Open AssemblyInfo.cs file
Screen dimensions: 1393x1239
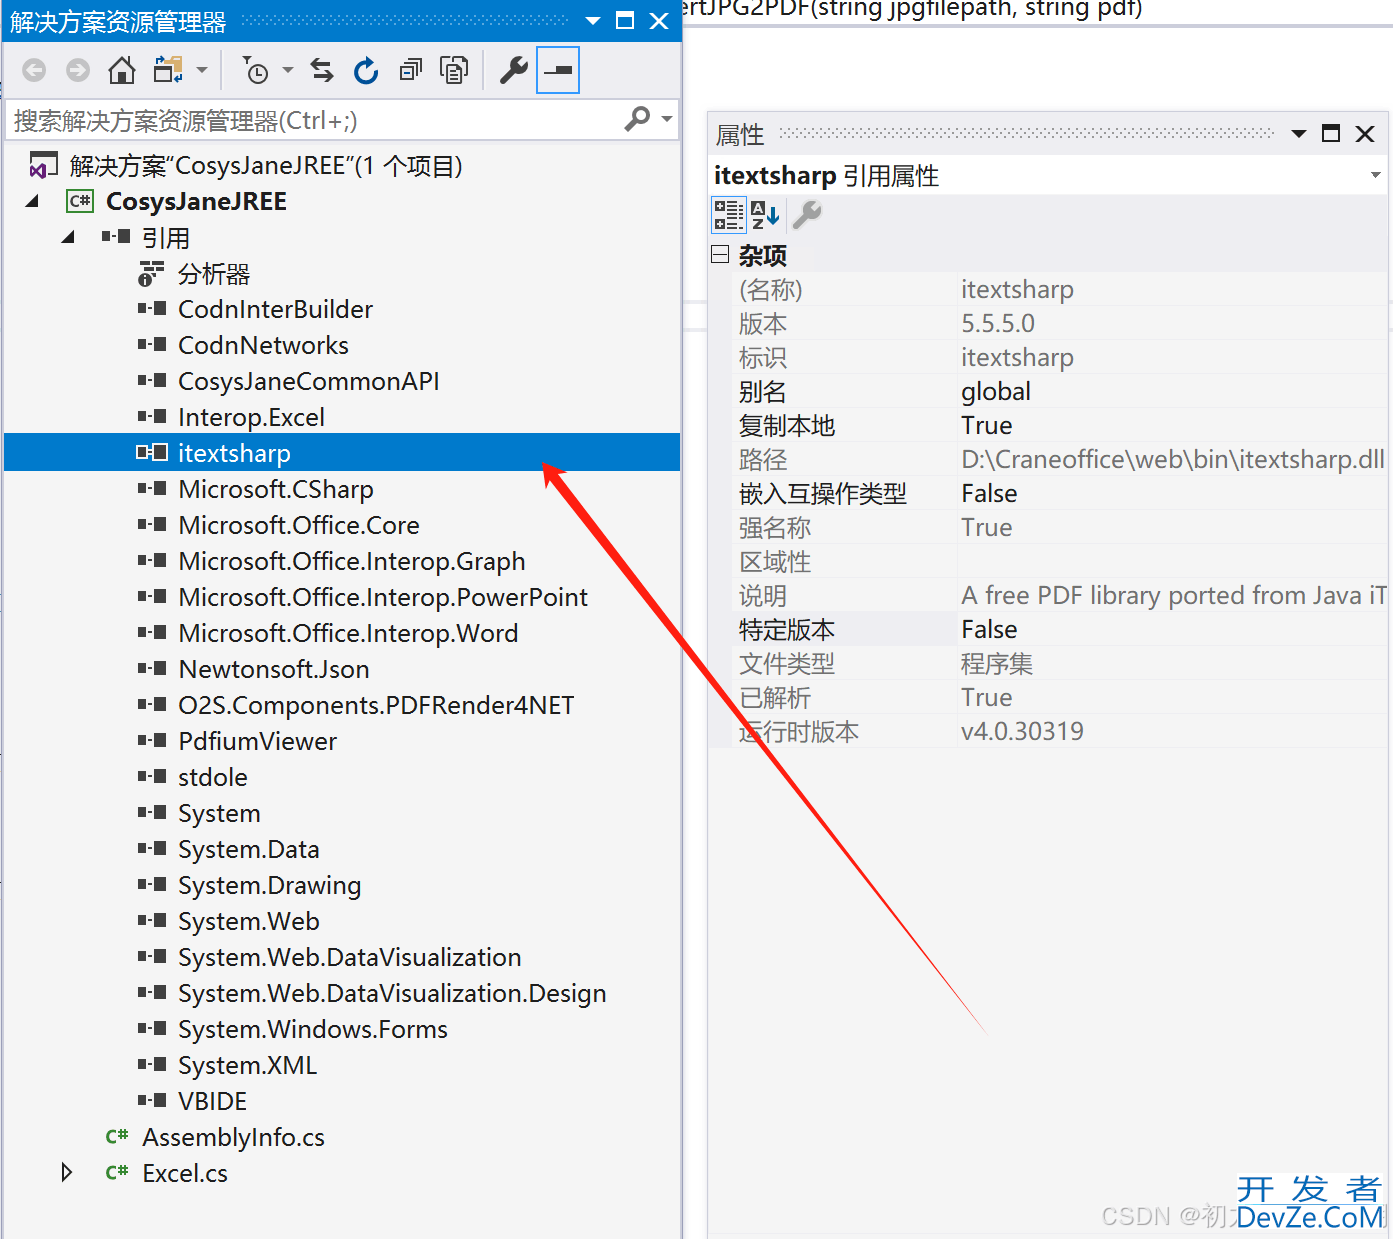[233, 1138]
